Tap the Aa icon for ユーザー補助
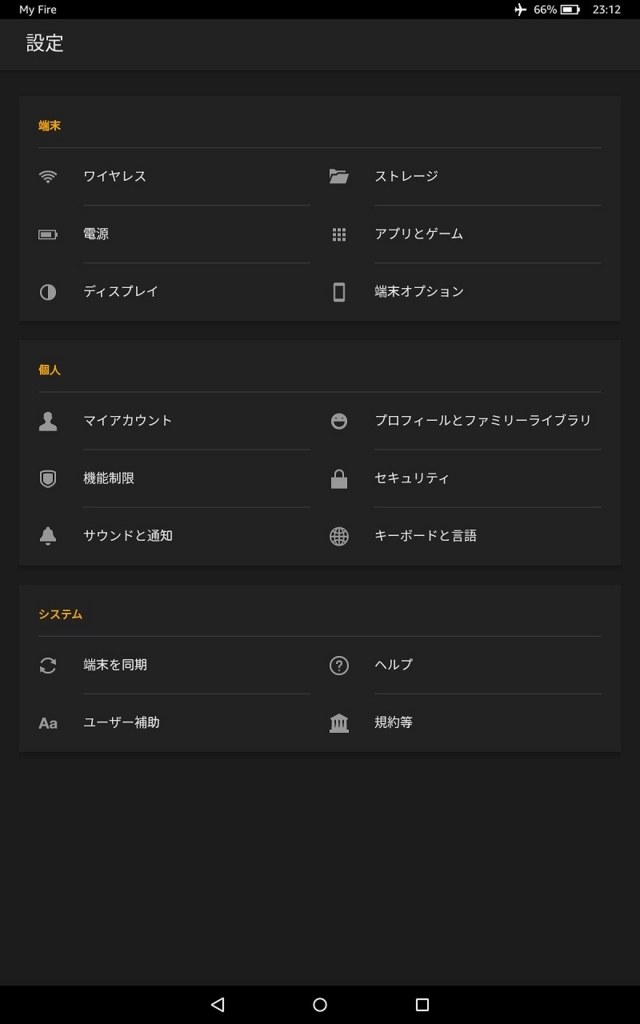The height and width of the screenshot is (1024, 640). coord(47,722)
